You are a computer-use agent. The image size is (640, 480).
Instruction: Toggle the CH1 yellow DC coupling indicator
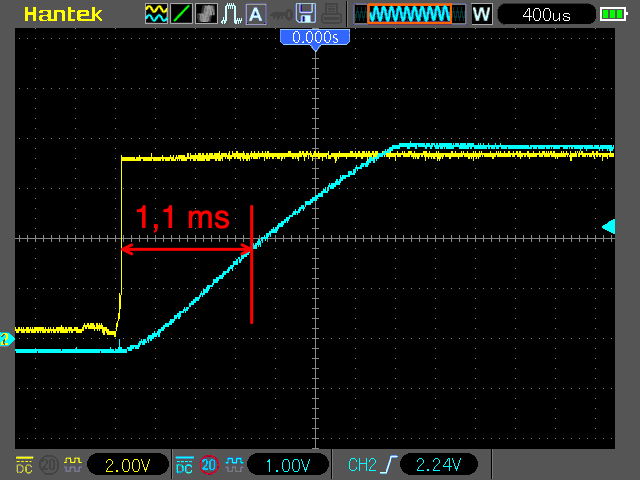pos(24,465)
